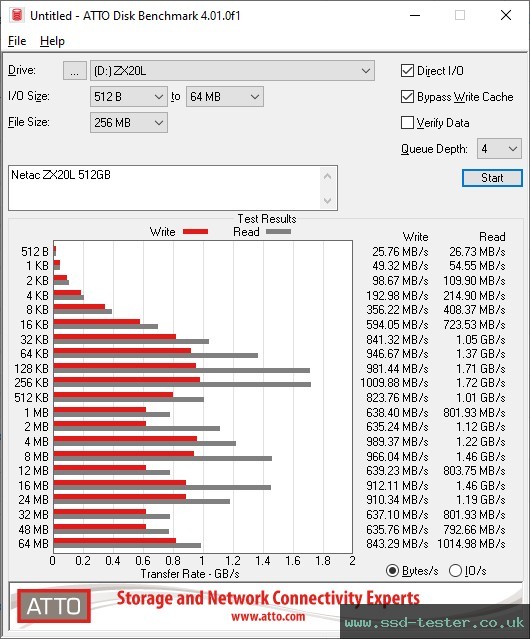Click the Write value 594.05 MB/s
Viewport: 530px width, 639px height.
tap(397, 324)
